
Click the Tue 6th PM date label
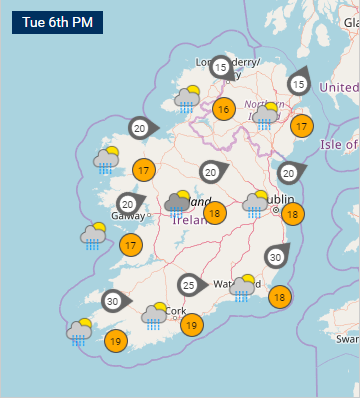(57, 22)
